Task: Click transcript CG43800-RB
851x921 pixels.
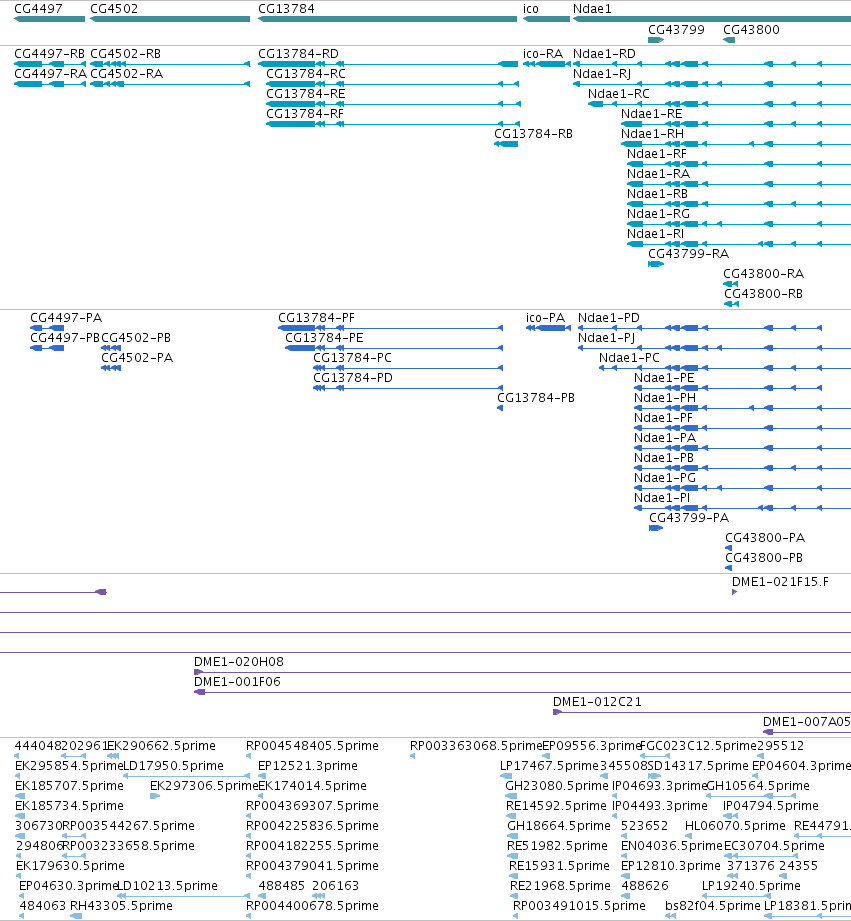Action: tap(763, 294)
